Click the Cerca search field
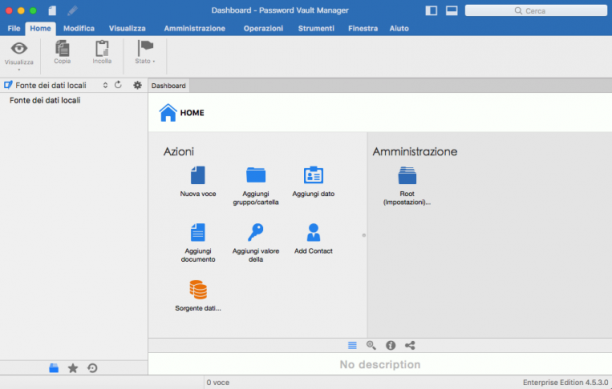Screen dimensions: 612x389 (536, 11)
